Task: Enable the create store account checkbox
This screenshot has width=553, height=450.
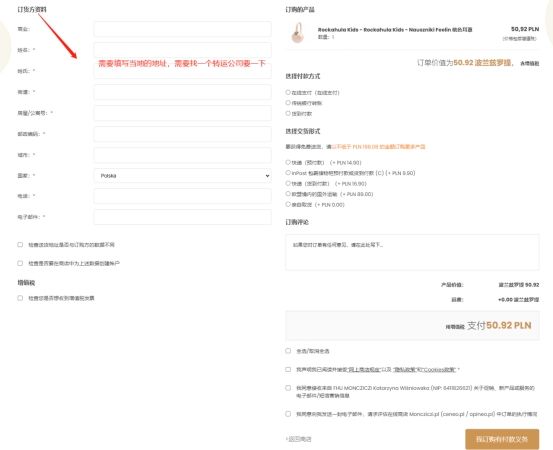Action: point(20,263)
